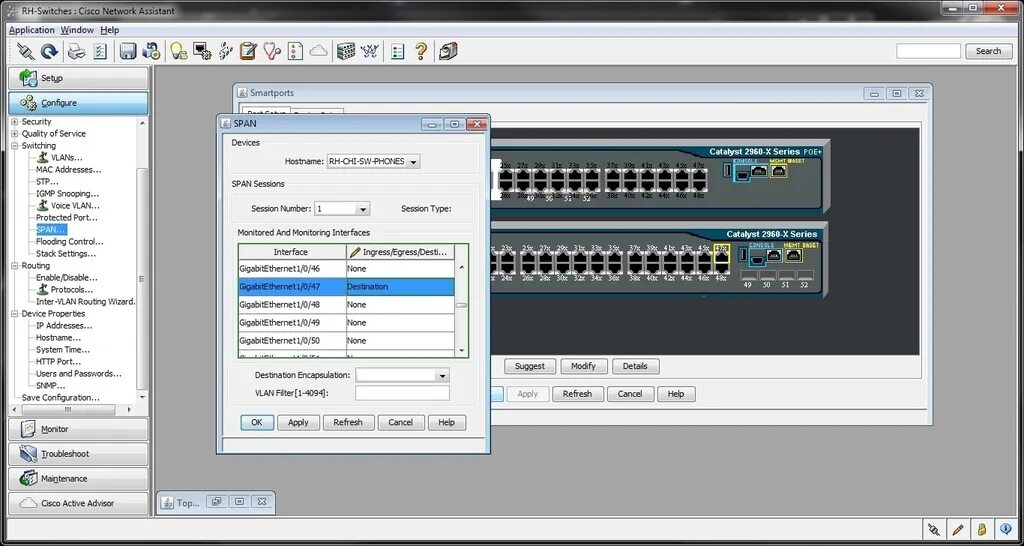This screenshot has width=1024, height=546.
Task: Open the Help menu in menu bar
Action: pos(110,30)
